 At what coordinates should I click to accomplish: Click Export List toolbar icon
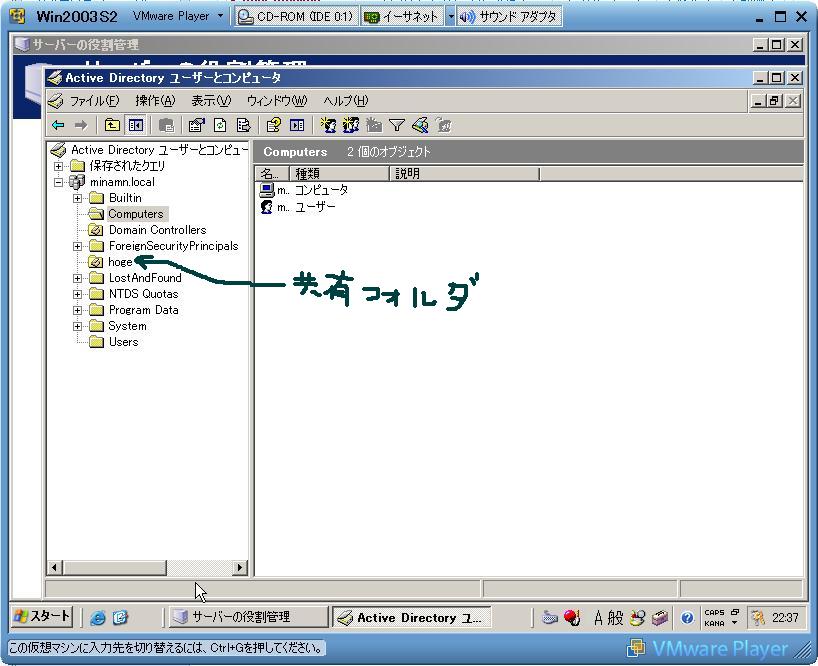(x=243, y=125)
